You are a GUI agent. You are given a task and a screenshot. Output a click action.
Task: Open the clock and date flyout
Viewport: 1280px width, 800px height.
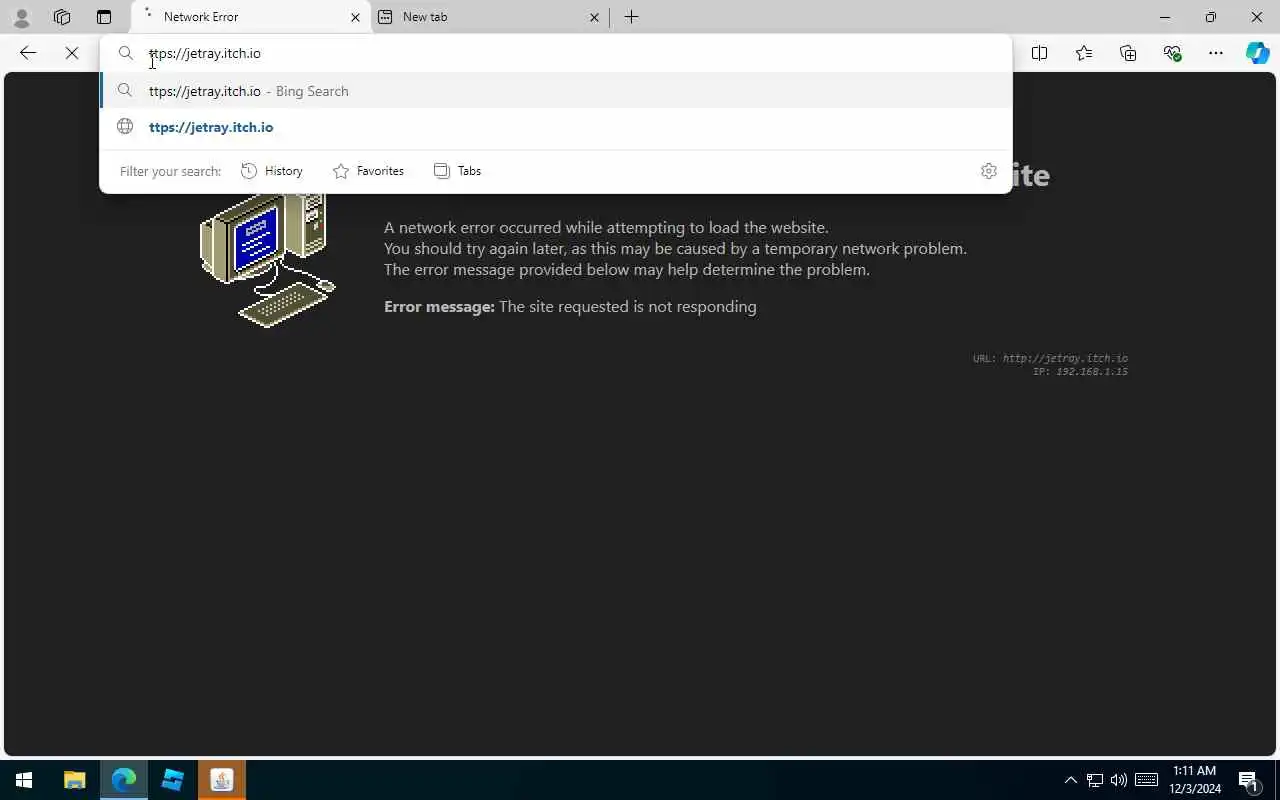pos(1195,780)
